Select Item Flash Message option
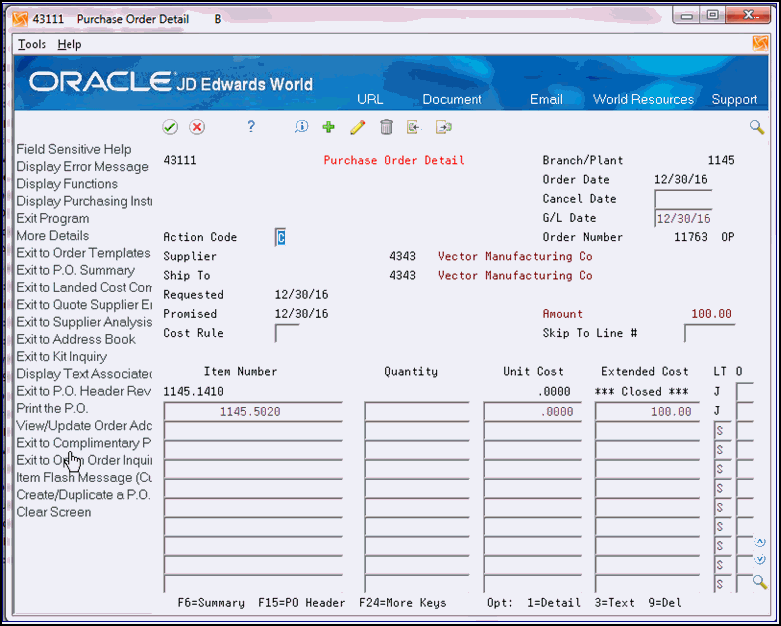This screenshot has height=626, width=781. 84,478
